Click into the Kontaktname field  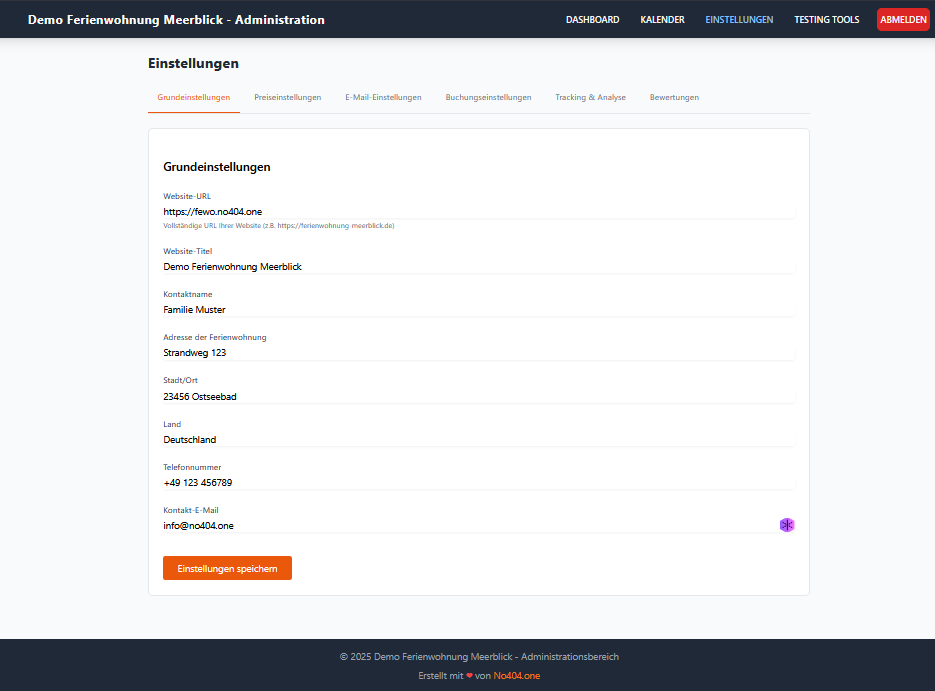click(478, 310)
